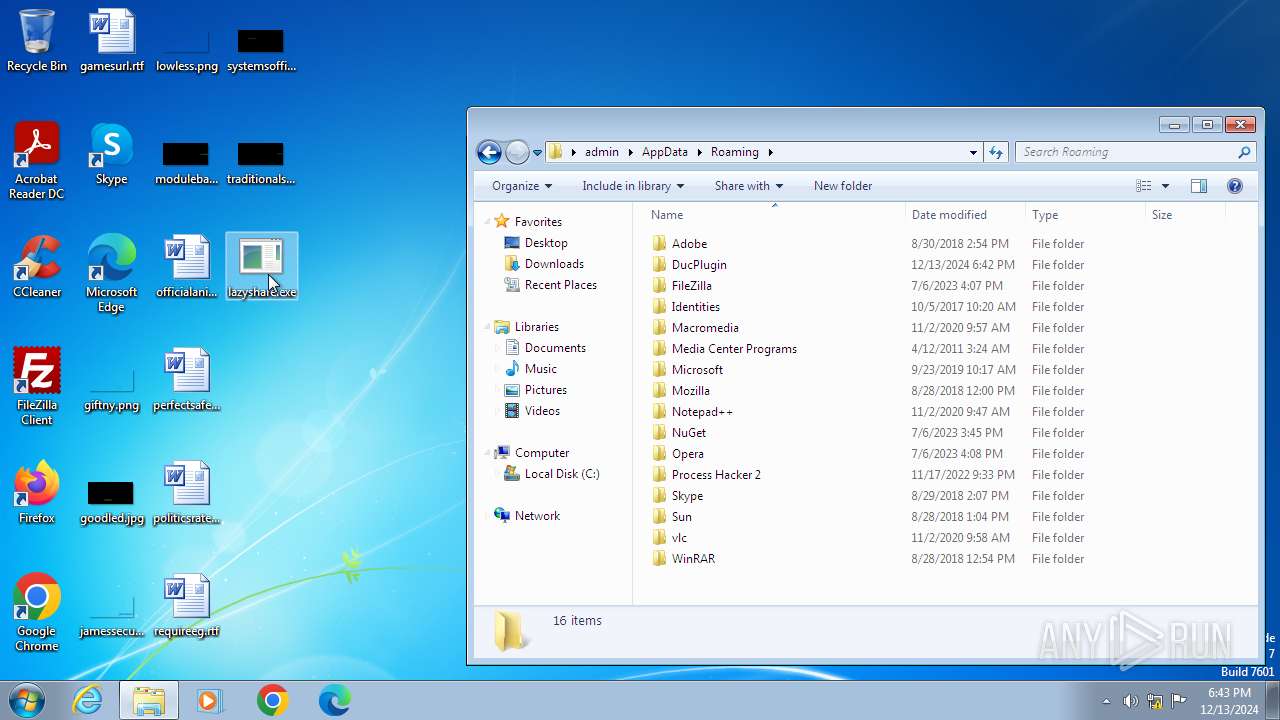
Task: Click the volume tray icon
Action: (x=1130, y=701)
